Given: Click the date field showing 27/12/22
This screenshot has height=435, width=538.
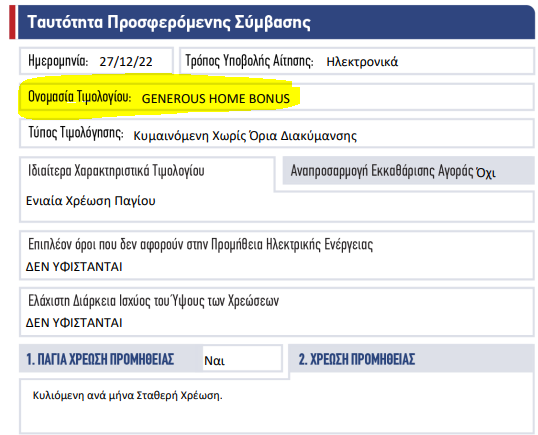Looking at the screenshot, I should pyautogui.click(x=126, y=62).
